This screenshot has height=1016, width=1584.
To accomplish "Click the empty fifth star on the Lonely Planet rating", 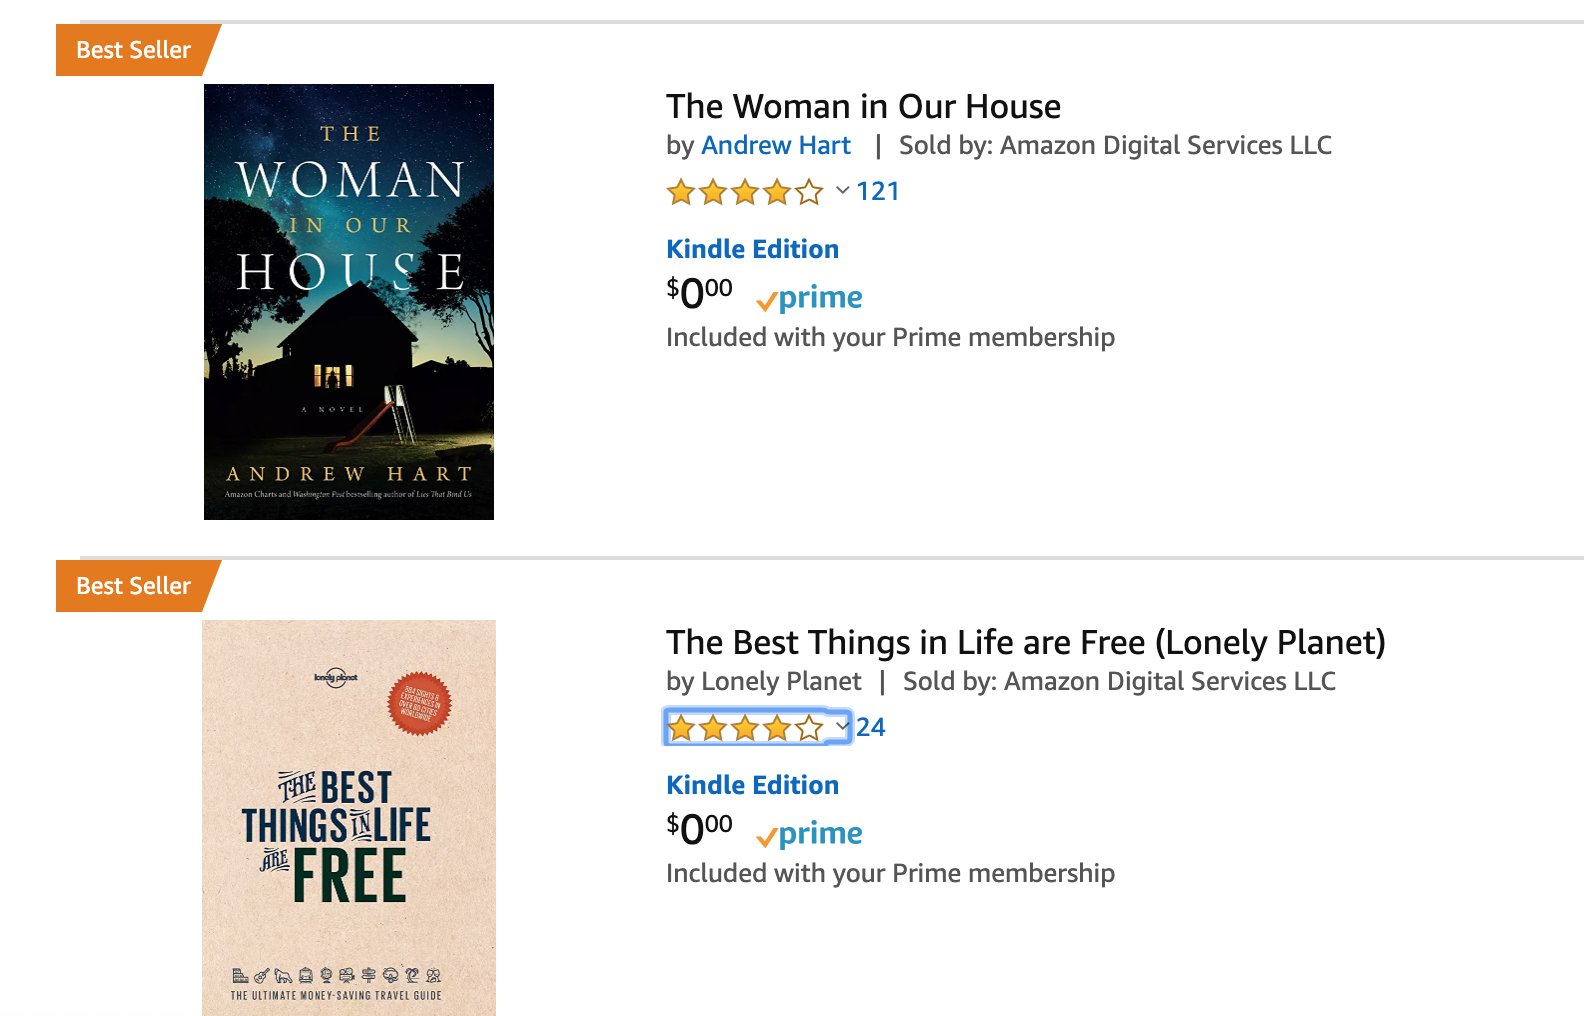I will click(810, 728).
